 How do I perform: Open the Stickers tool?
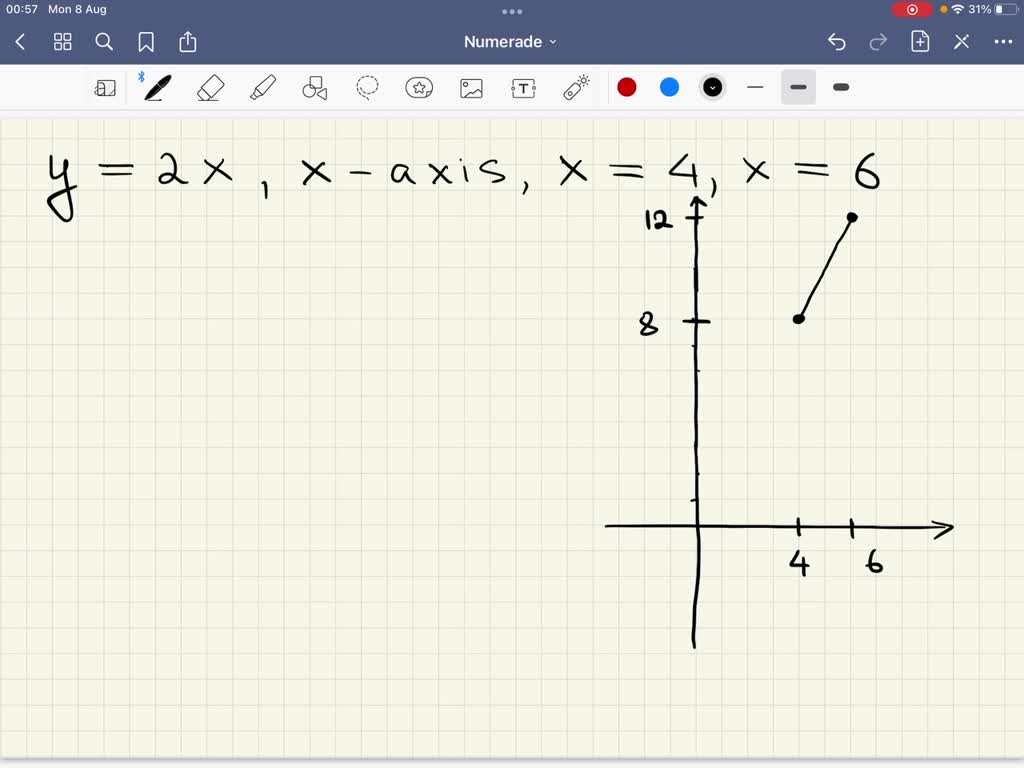[419, 87]
